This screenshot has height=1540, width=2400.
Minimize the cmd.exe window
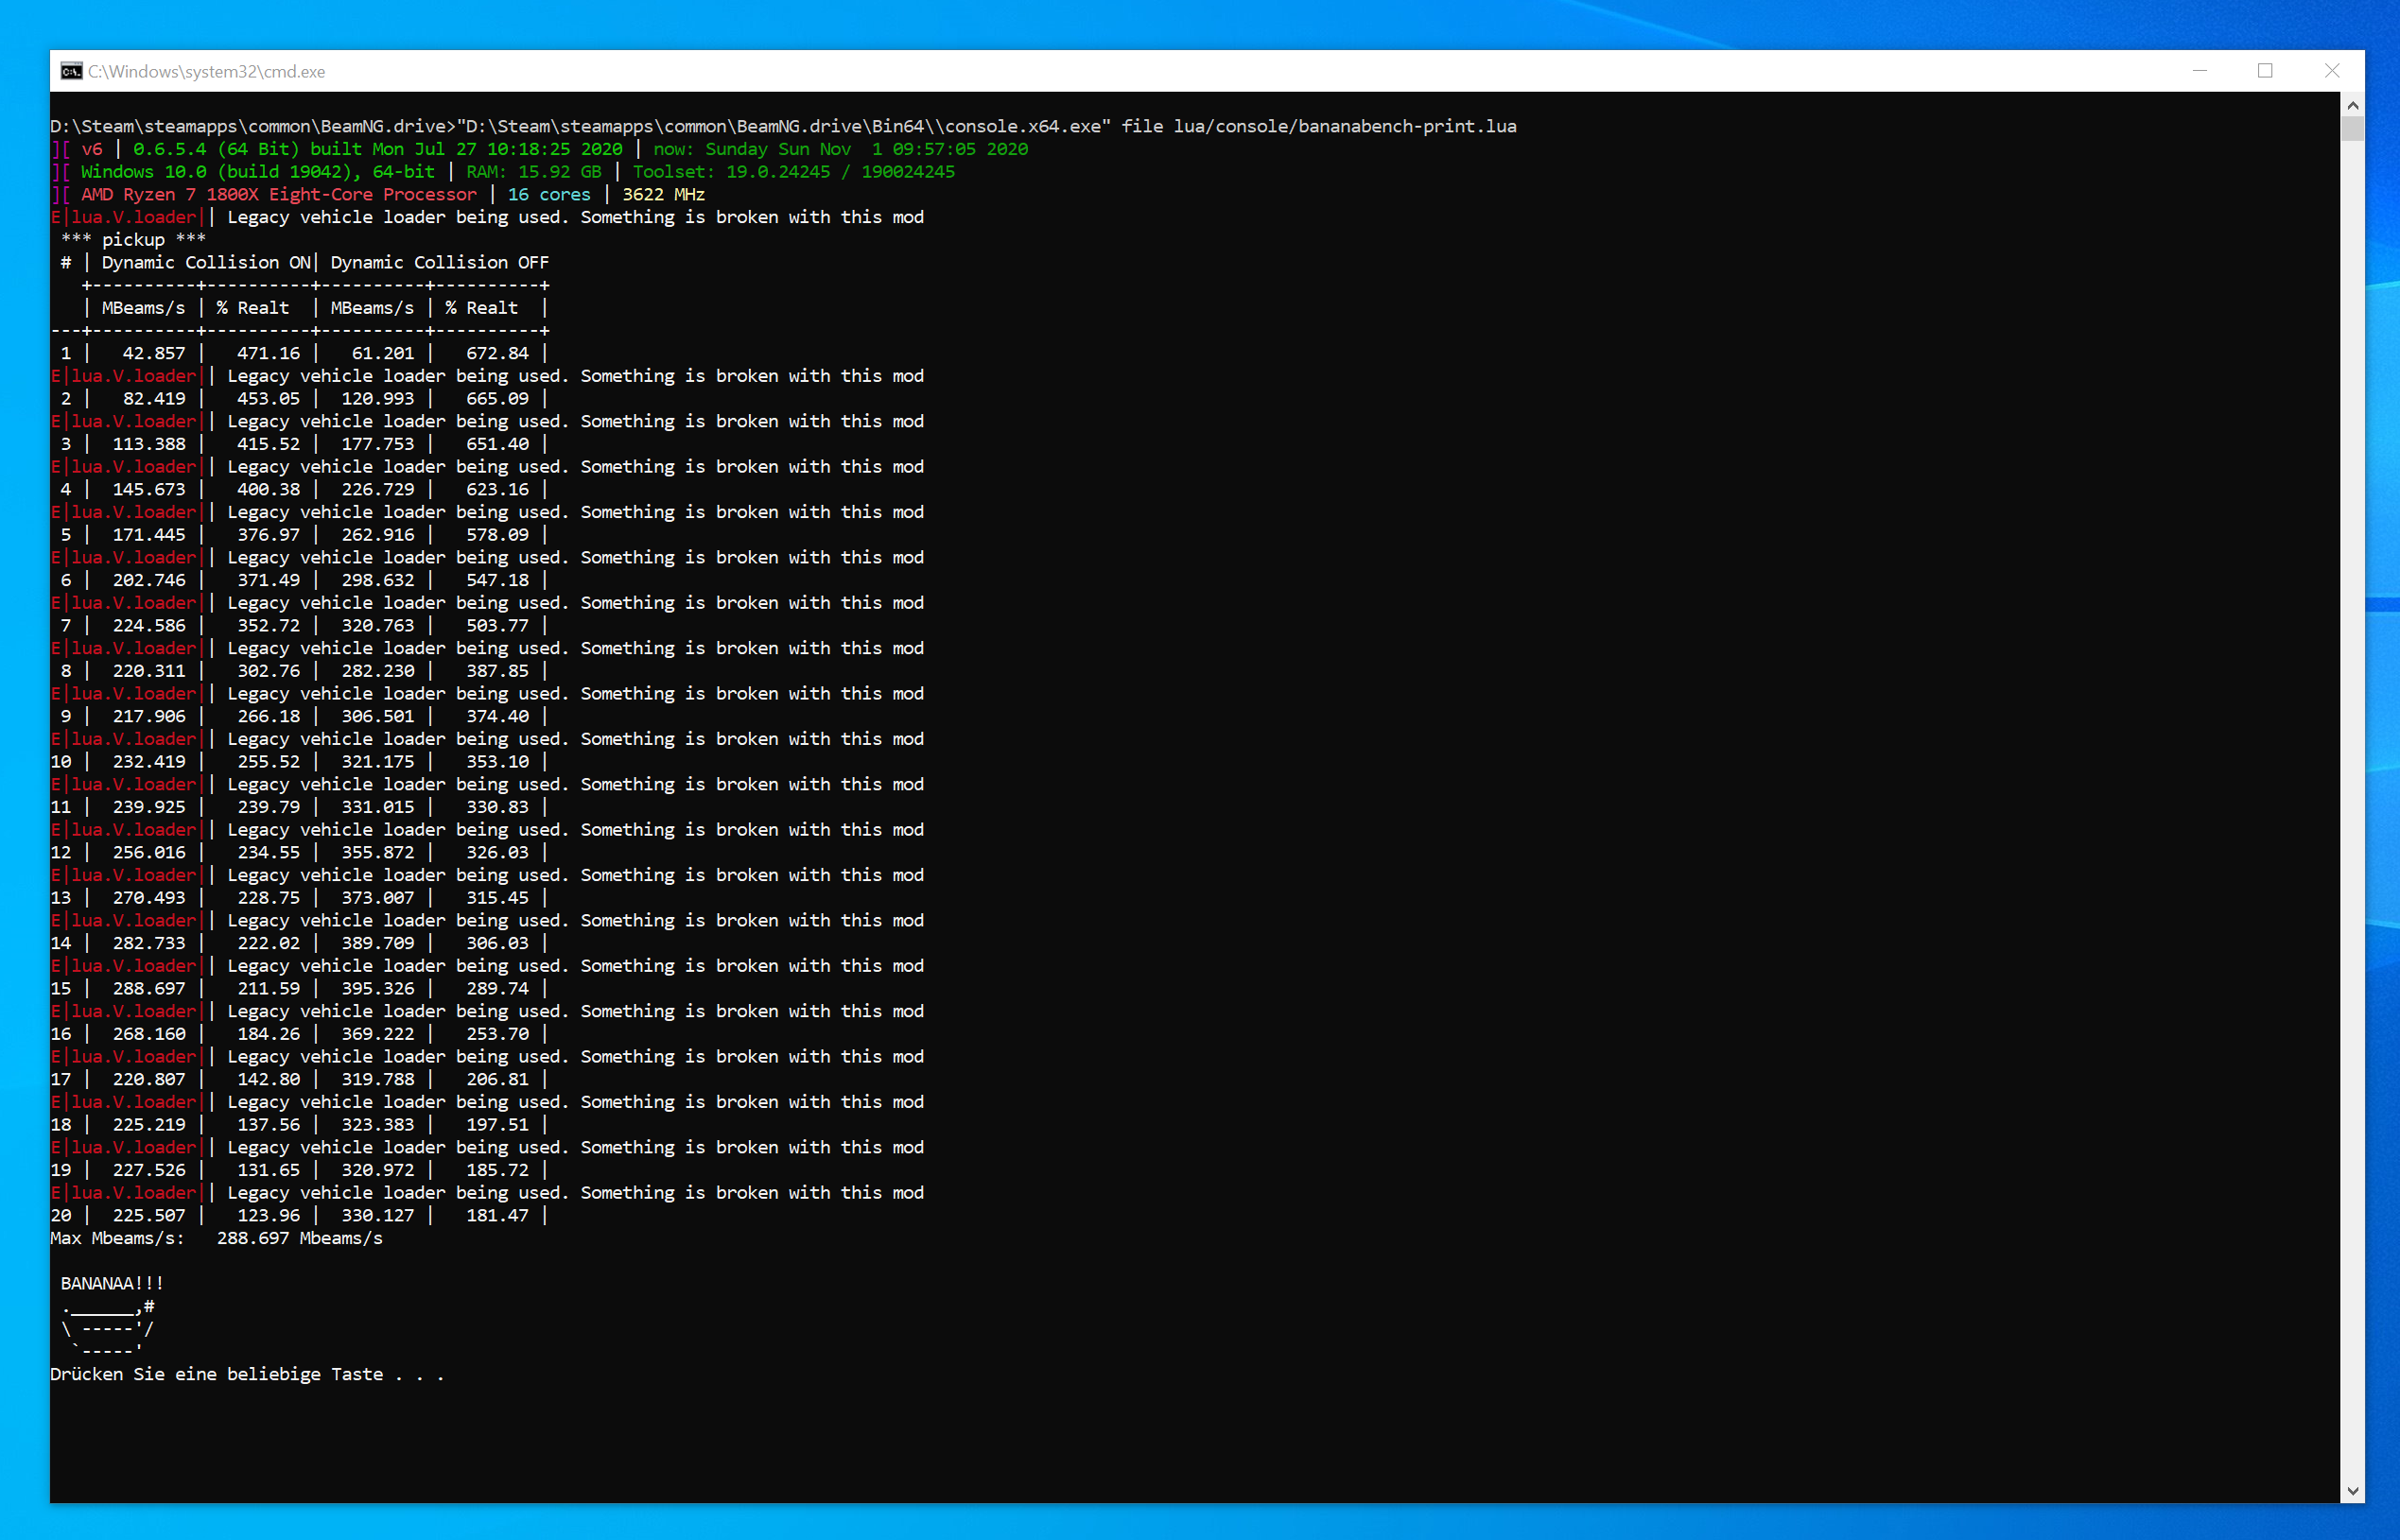(2199, 71)
